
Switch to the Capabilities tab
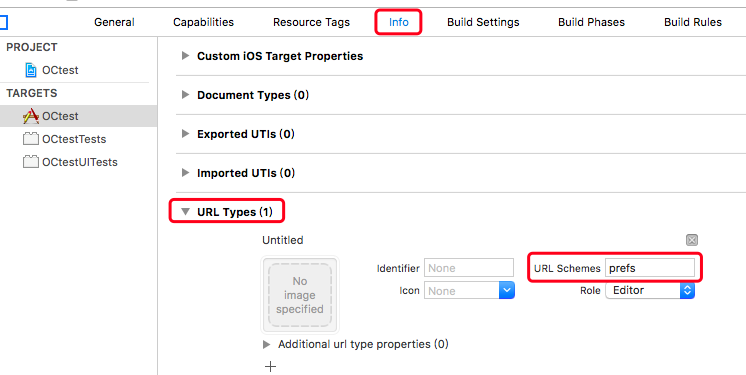point(203,22)
